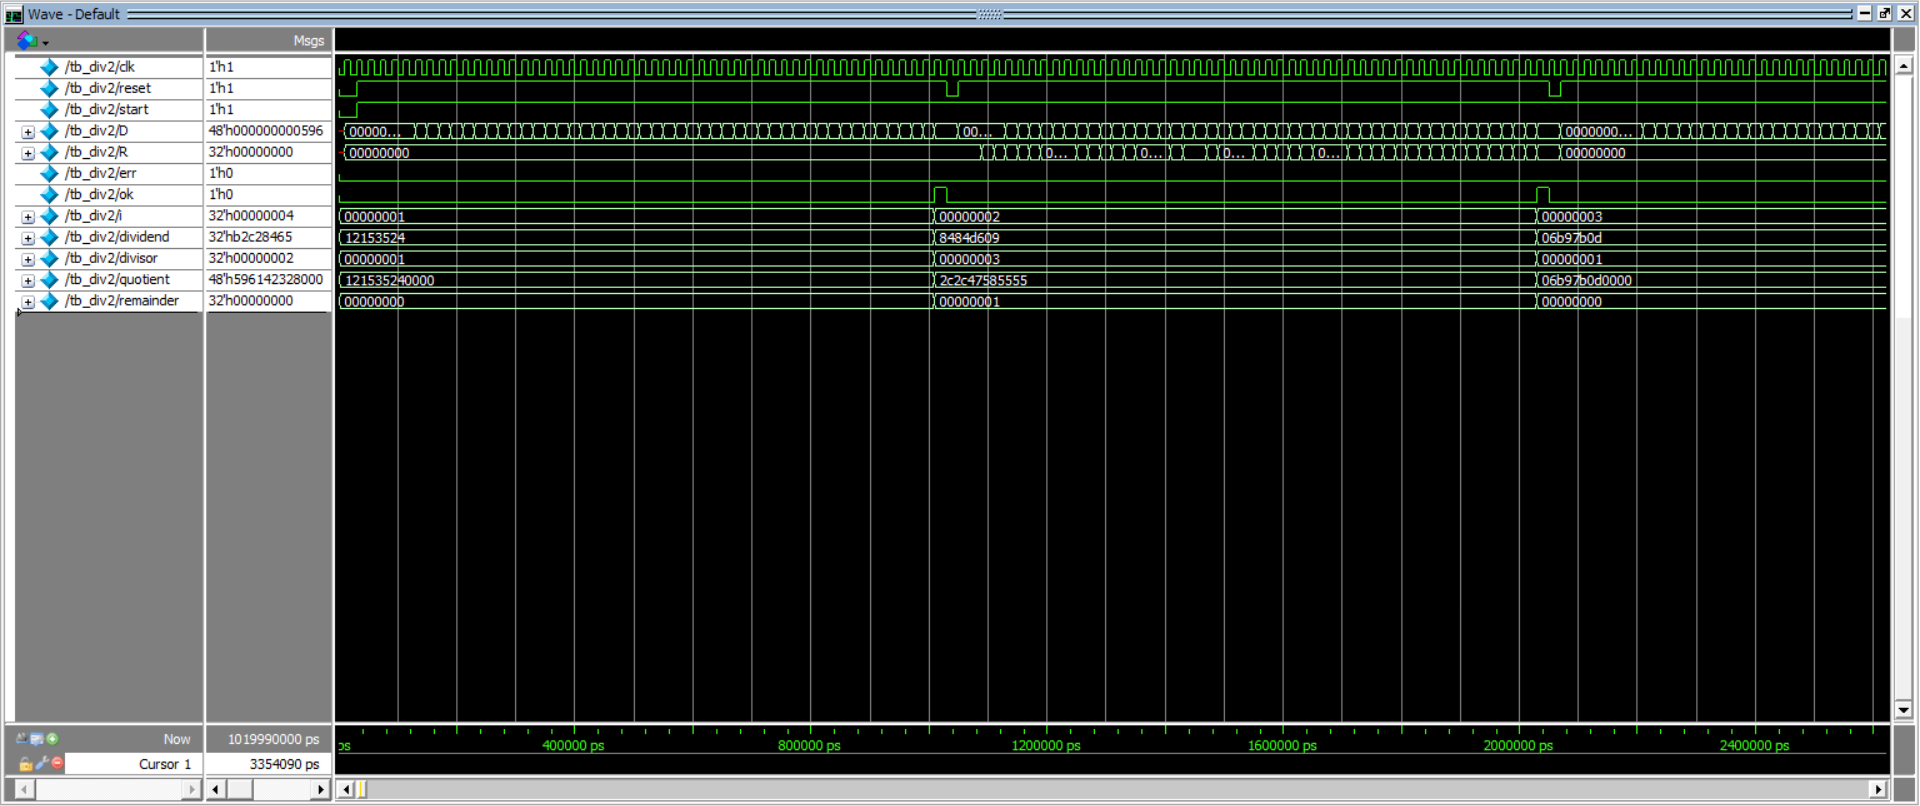This screenshot has height=806, width=1920.
Task: Click D value 48'h000000000596
Action: coord(266,131)
